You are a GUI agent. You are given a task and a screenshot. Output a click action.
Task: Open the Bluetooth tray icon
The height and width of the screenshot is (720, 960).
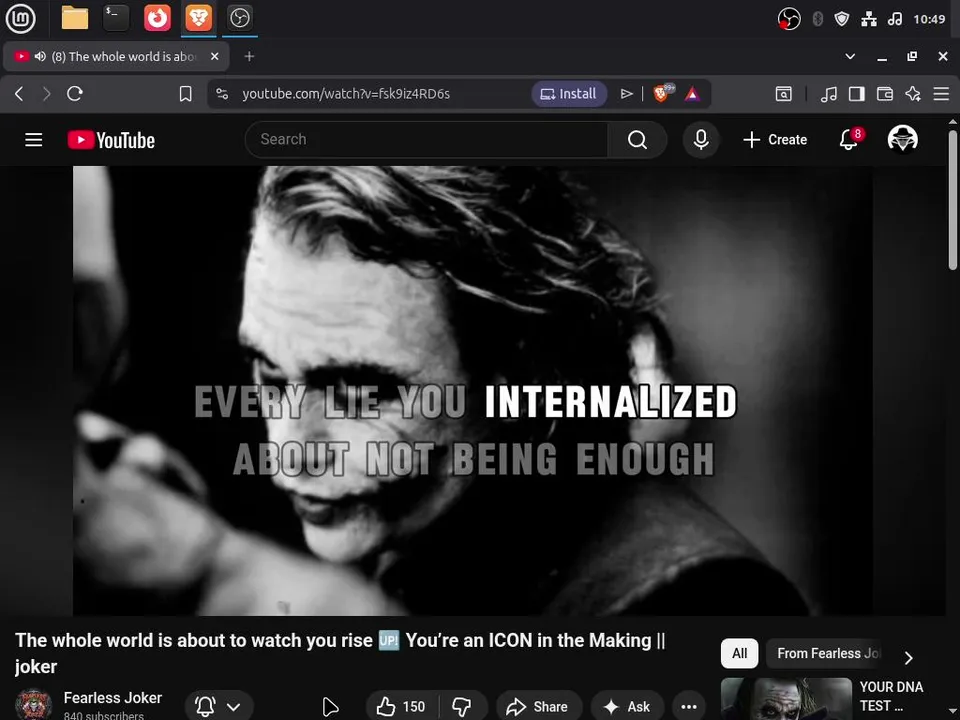click(817, 19)
